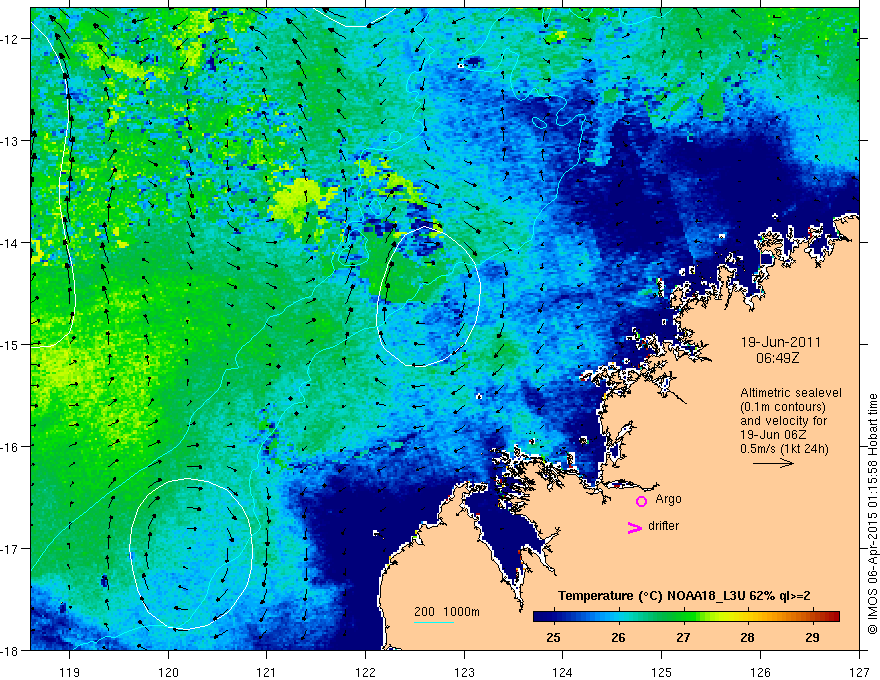The image size is (880, 680).
Task: Click the cyan isobath legend line
Action: click(434, 622)
